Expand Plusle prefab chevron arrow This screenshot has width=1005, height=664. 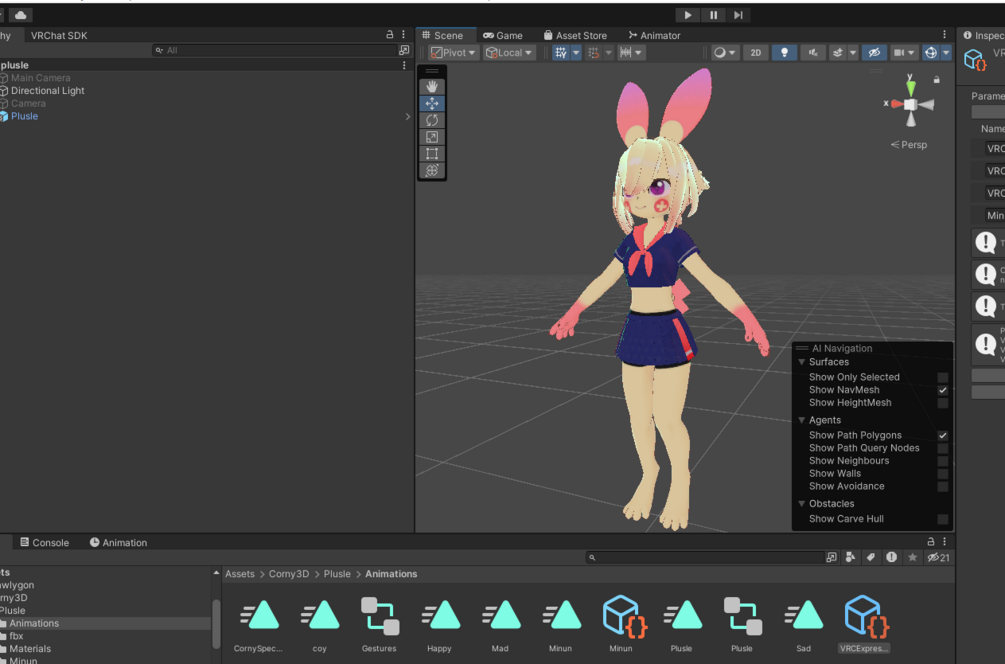(408, 116)
